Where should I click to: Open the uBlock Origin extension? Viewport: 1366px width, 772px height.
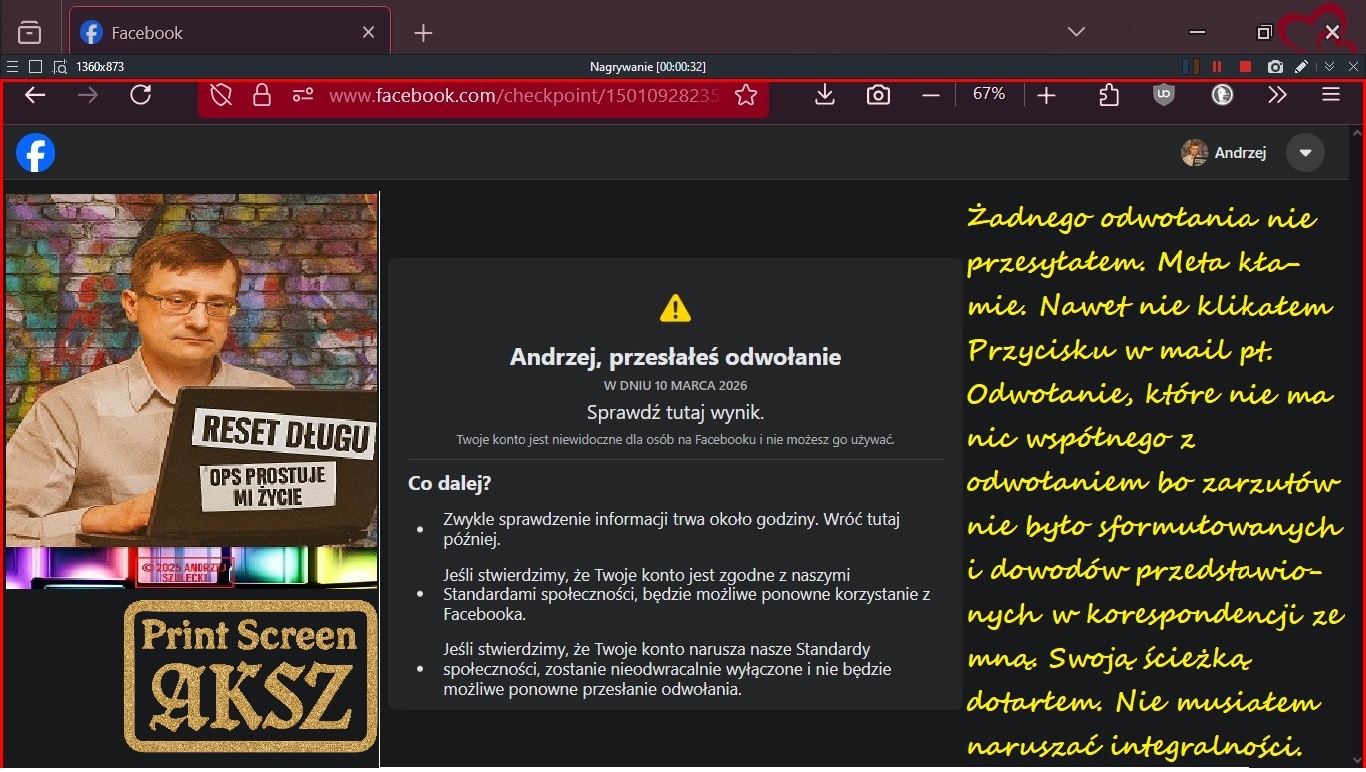coord(1164,95)
